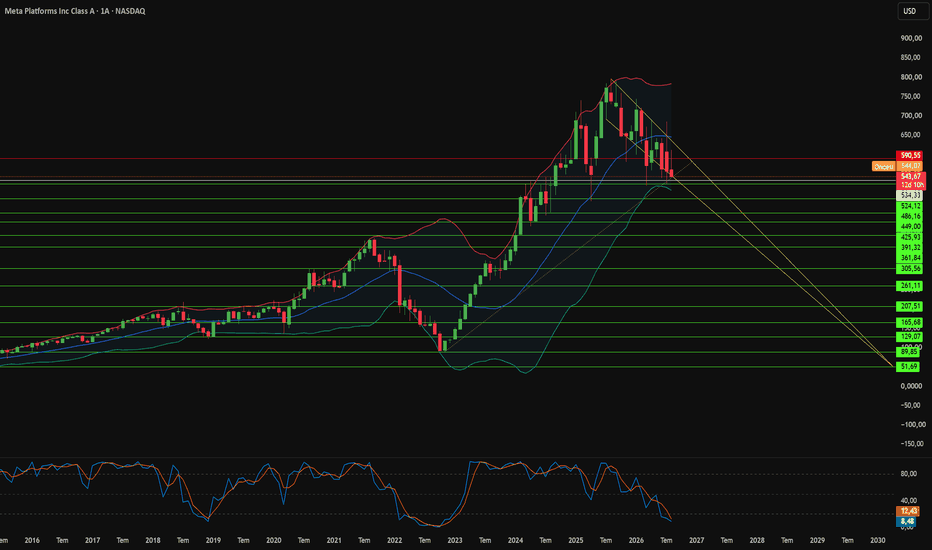
Task: Click the white 534,33 price label
Action: 910,195
